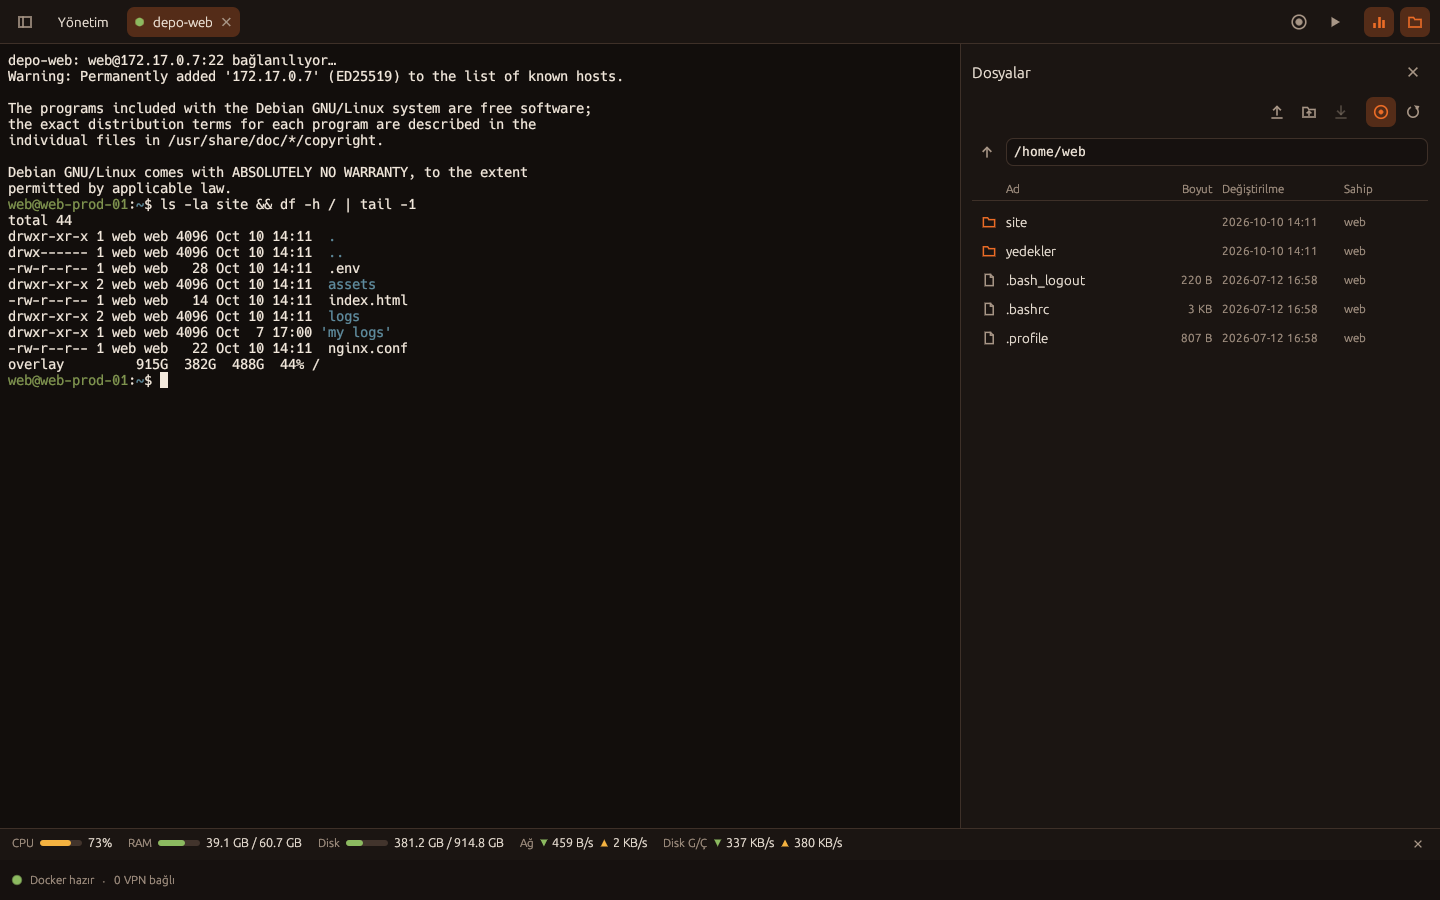The height and width of the screenshot is (900, 1440).
Task: Toggle follow terminal directory icon
Action: (x=1381, y=112)
